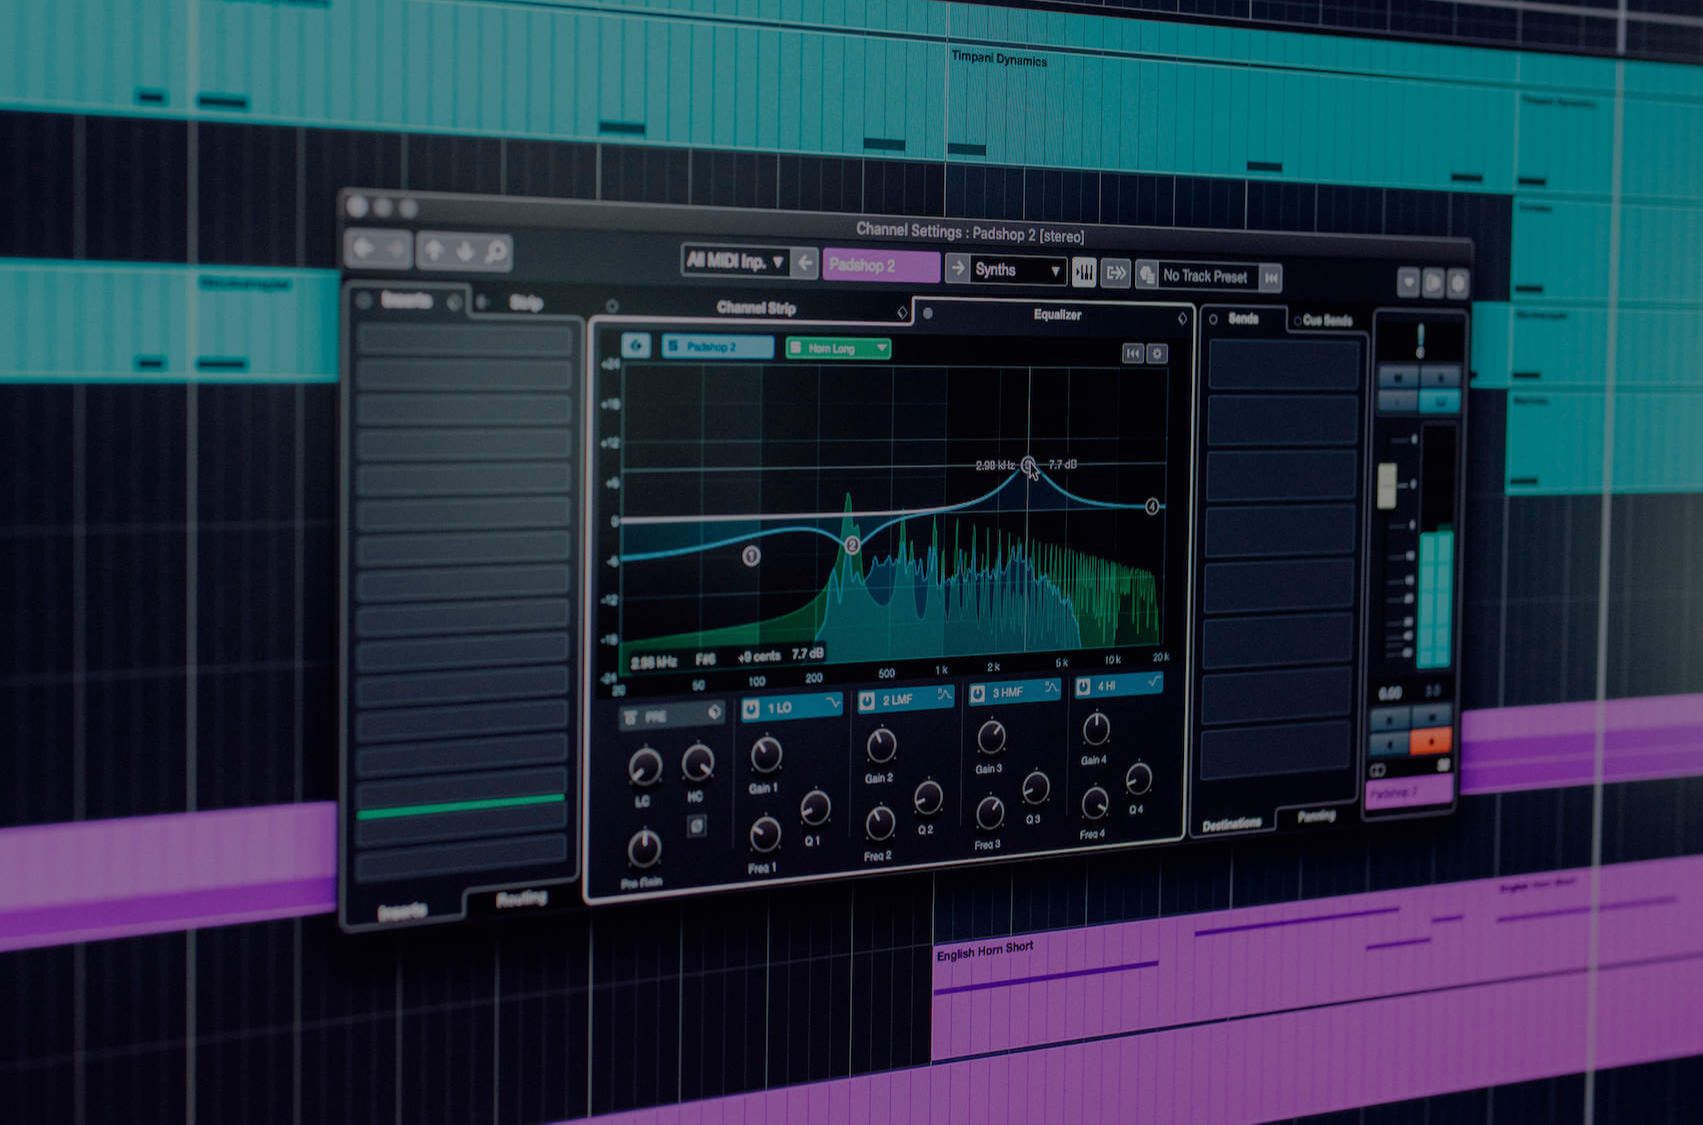Click EQ band point 1 on curve
The image size is (1703, 1125).
751,556
